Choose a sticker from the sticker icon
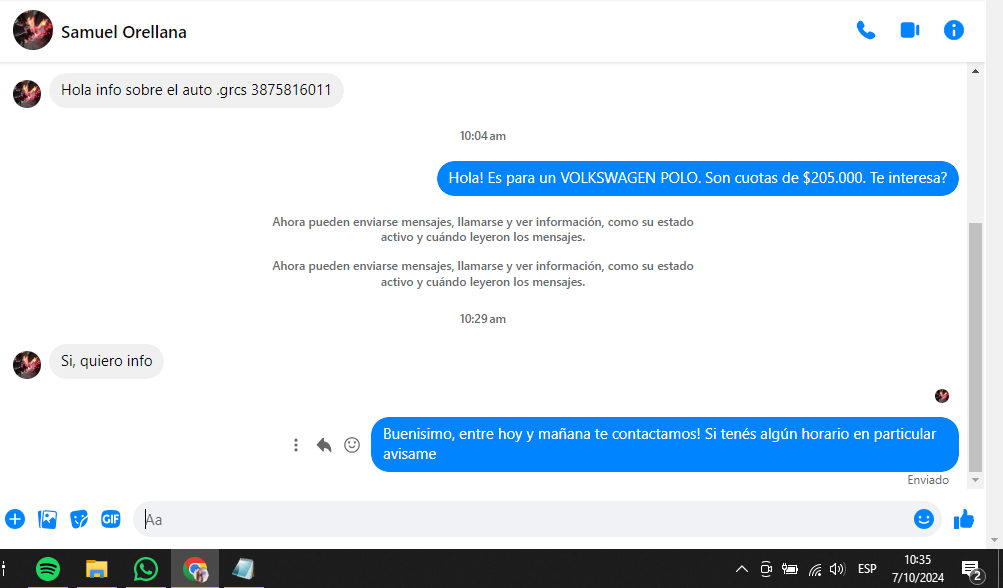 pyautogui.click(x=79, y=519)
